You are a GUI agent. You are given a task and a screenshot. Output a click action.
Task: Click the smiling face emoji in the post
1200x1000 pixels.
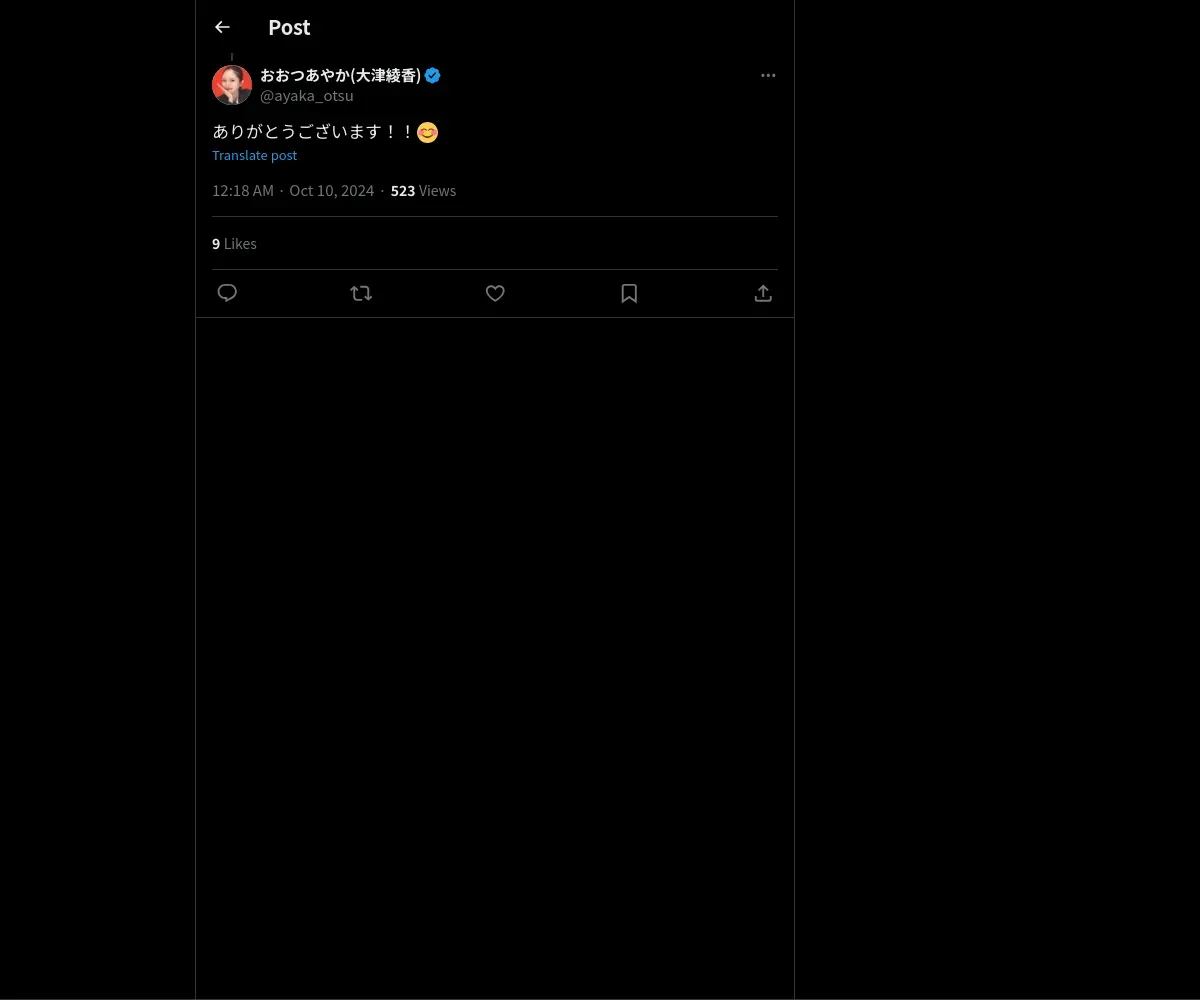[427, 132]
